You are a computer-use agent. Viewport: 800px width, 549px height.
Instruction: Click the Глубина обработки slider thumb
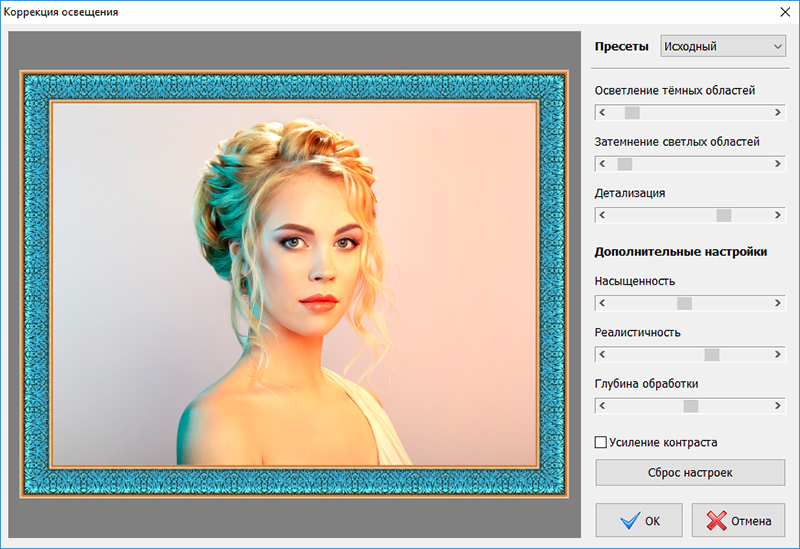click(691, 406)
